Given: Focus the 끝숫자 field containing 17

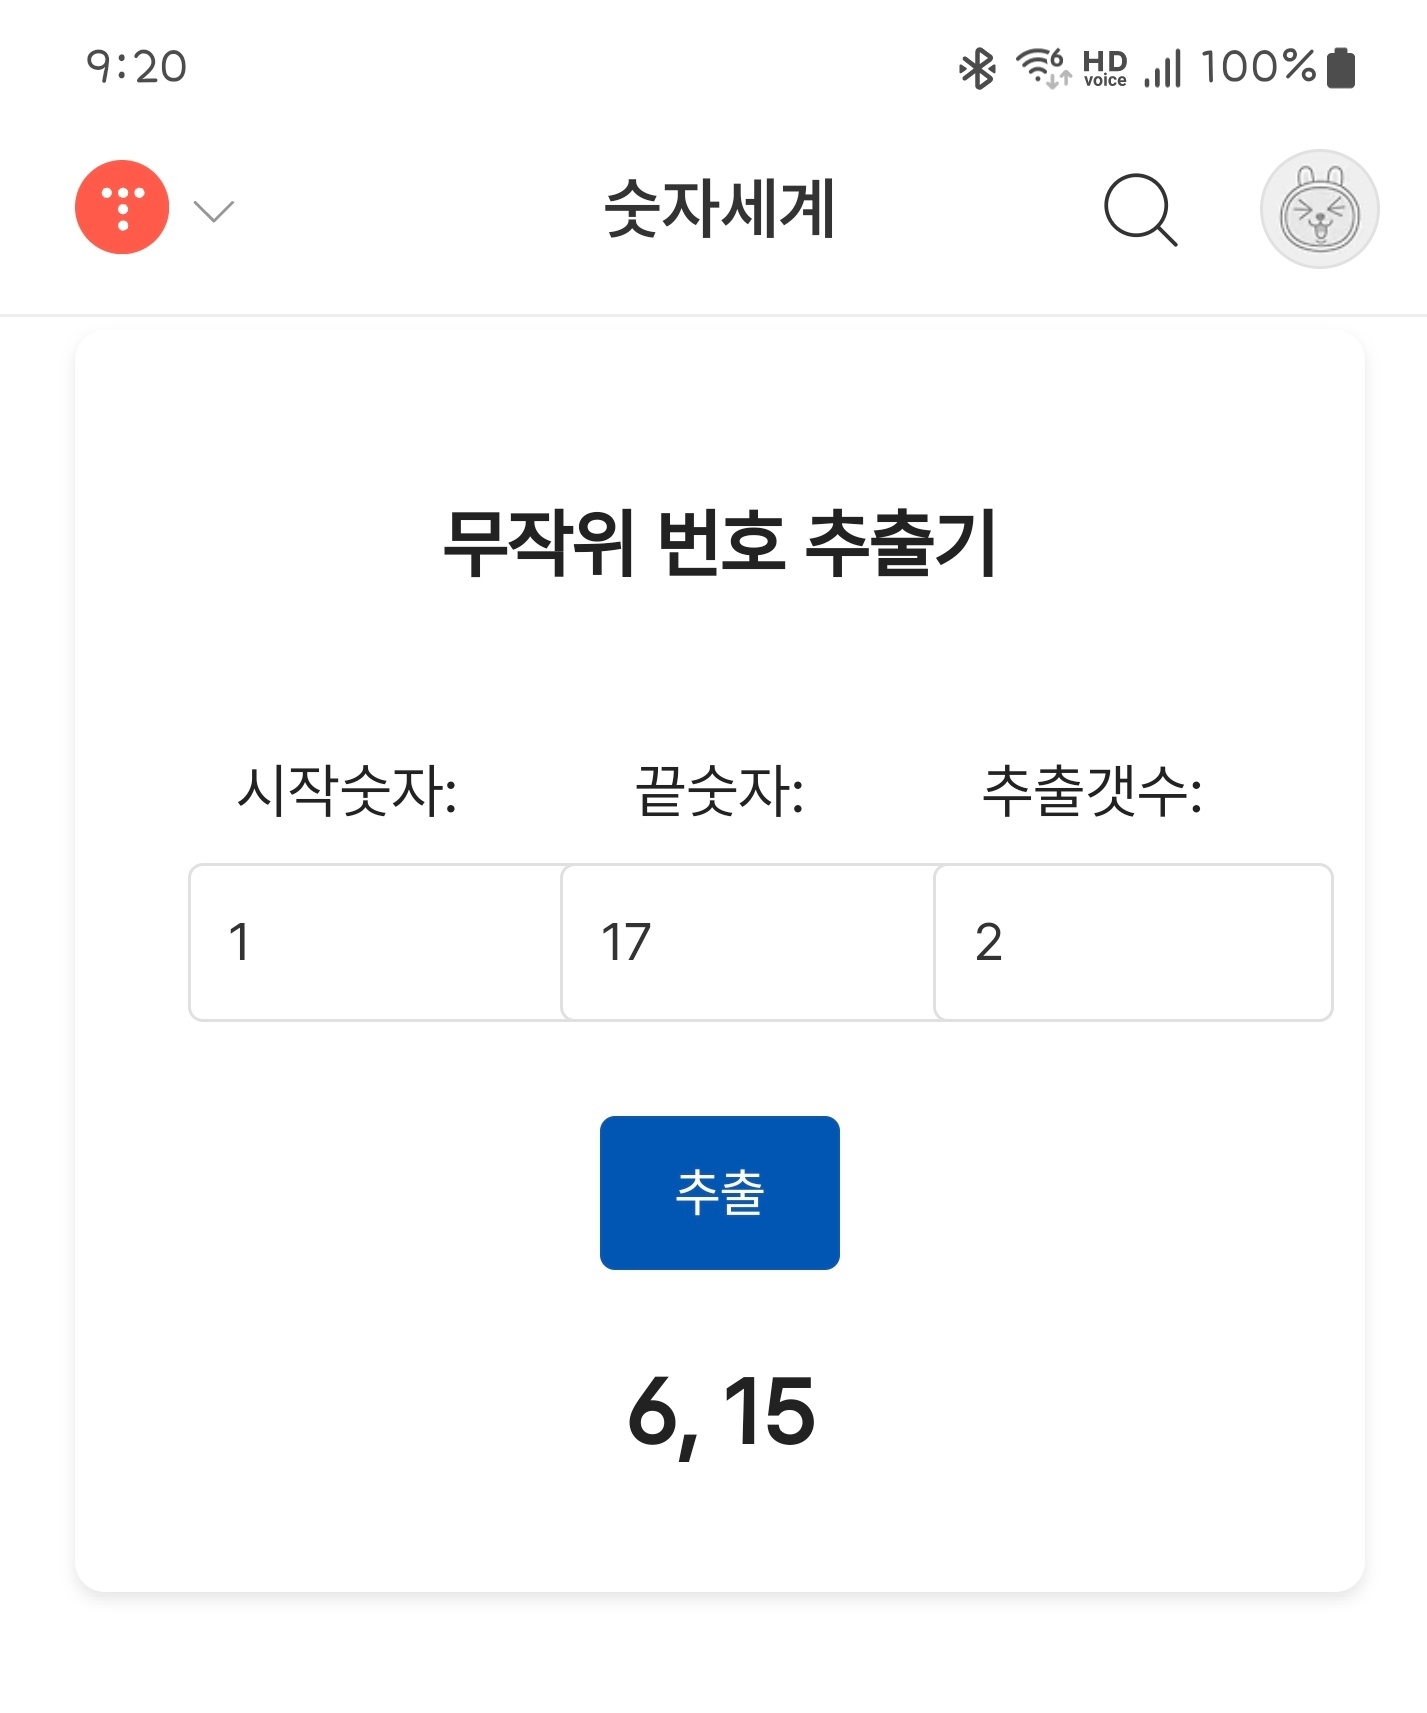Looking at the screenshot, I should 748,942.
